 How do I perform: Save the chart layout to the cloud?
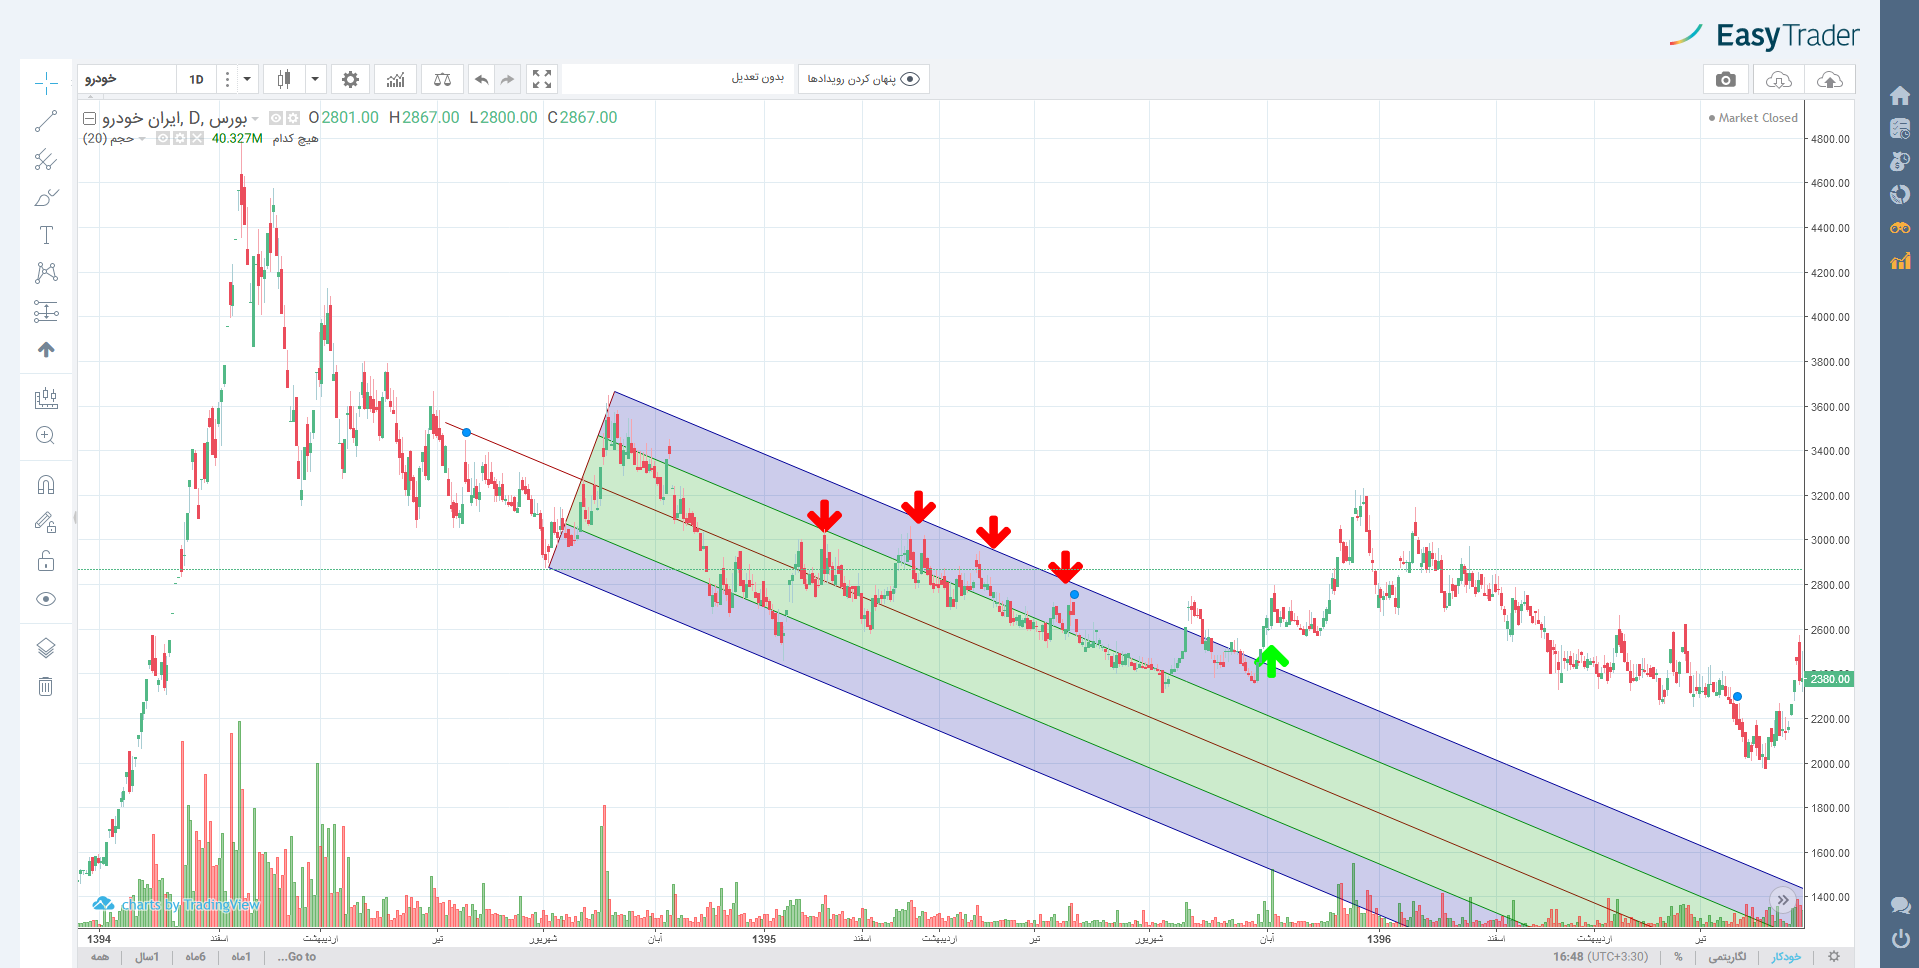[x=1830, y=79]
